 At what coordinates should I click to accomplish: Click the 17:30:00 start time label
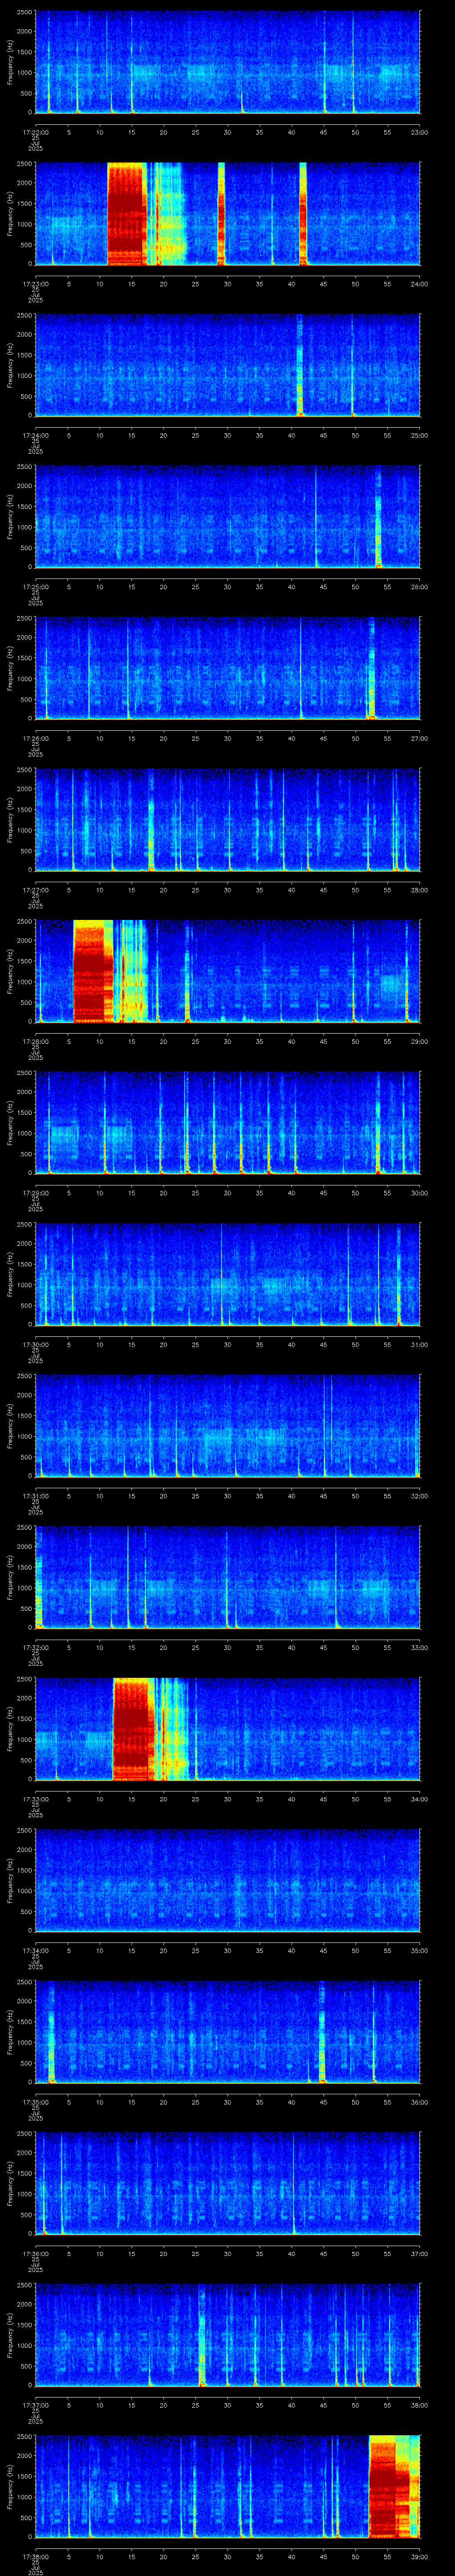[x=35, y=1344]
